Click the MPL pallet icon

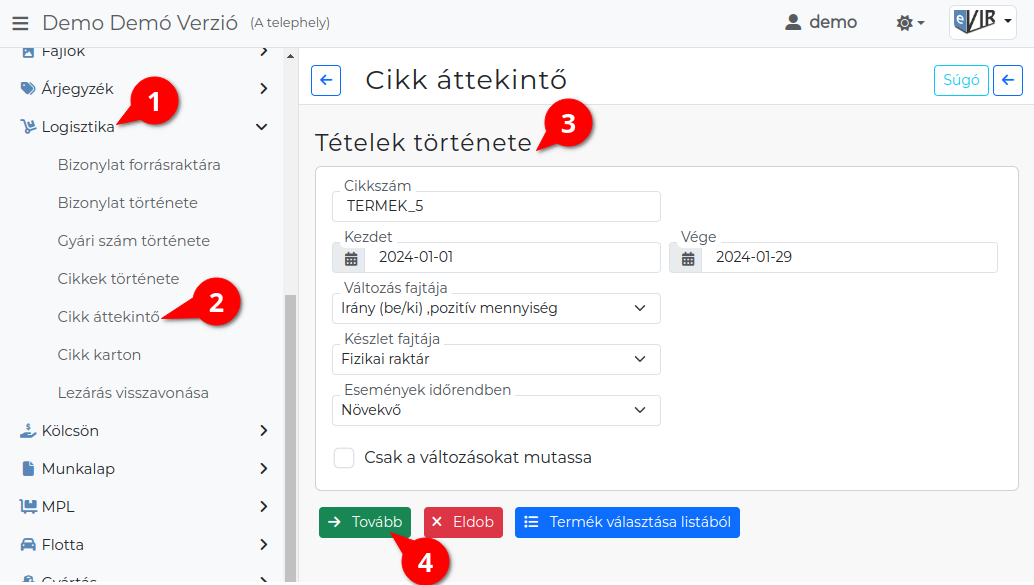(28, 507)
